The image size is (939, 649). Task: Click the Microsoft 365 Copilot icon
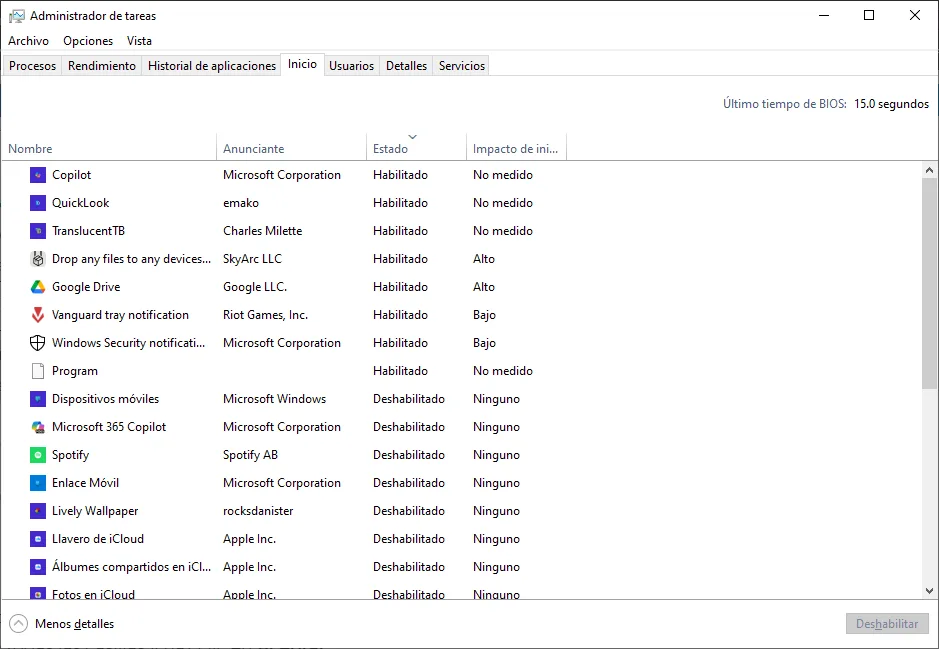click(x=38, y=427)
